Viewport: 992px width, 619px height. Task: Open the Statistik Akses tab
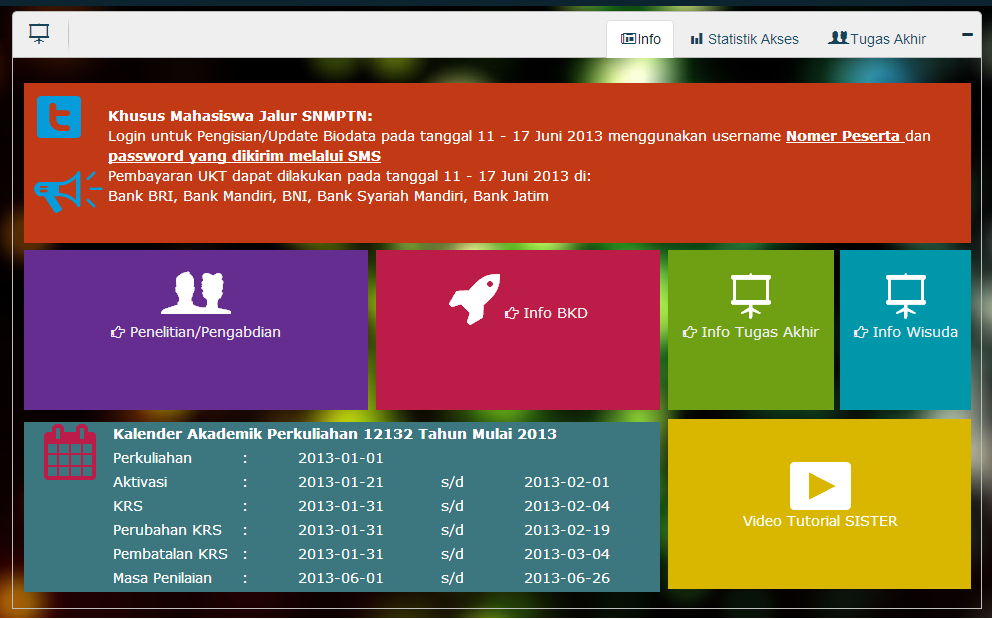744,39
